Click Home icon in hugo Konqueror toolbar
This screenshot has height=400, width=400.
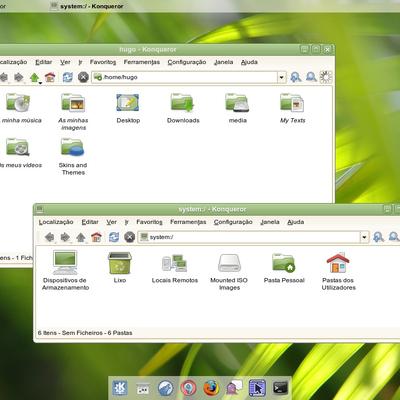click(50, 77)
